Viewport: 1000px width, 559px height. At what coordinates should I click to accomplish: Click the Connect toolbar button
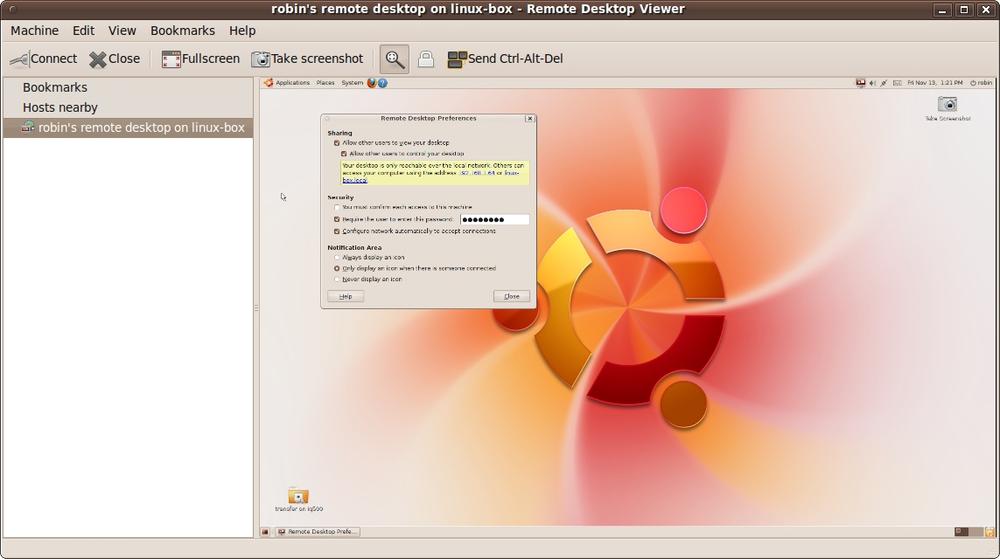43,59
